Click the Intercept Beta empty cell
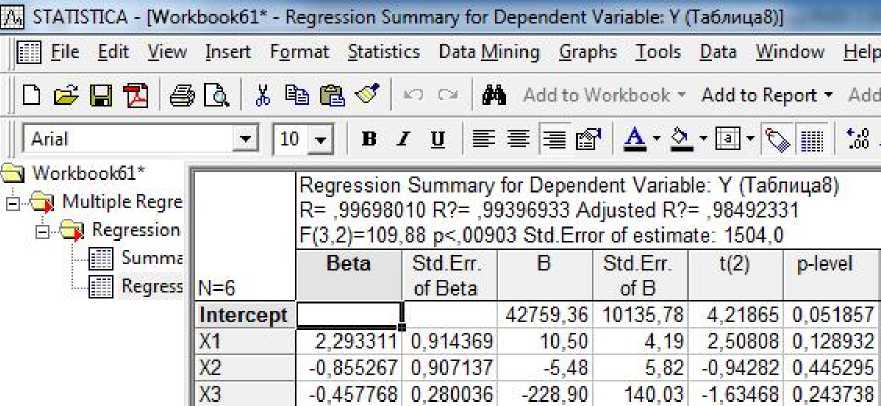The image size is (881, 406). click(349, 314)
